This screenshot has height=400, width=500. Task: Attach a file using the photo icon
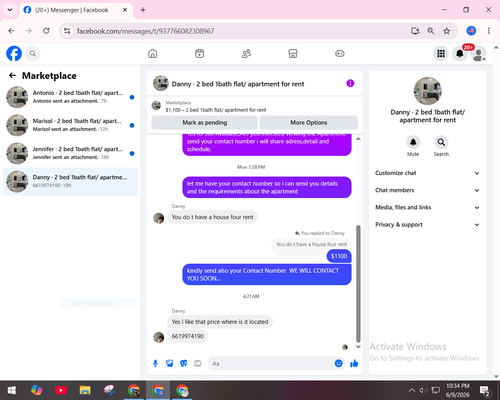pyautogui.click(x=170, y=363)
